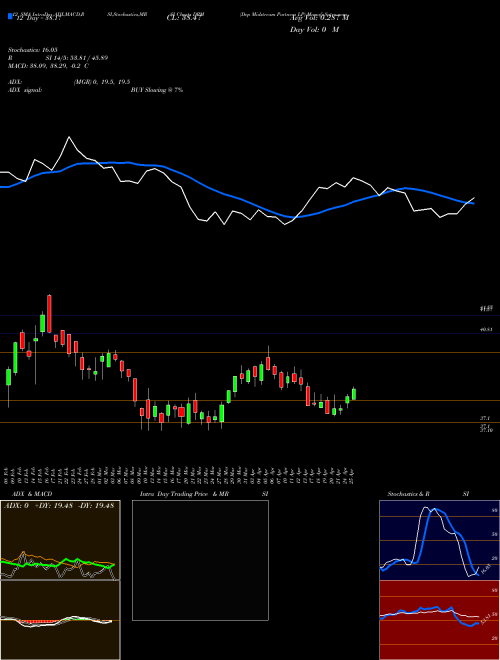
Task: Click the 'Stochastics & R' panel title
Action: point(409,494)
